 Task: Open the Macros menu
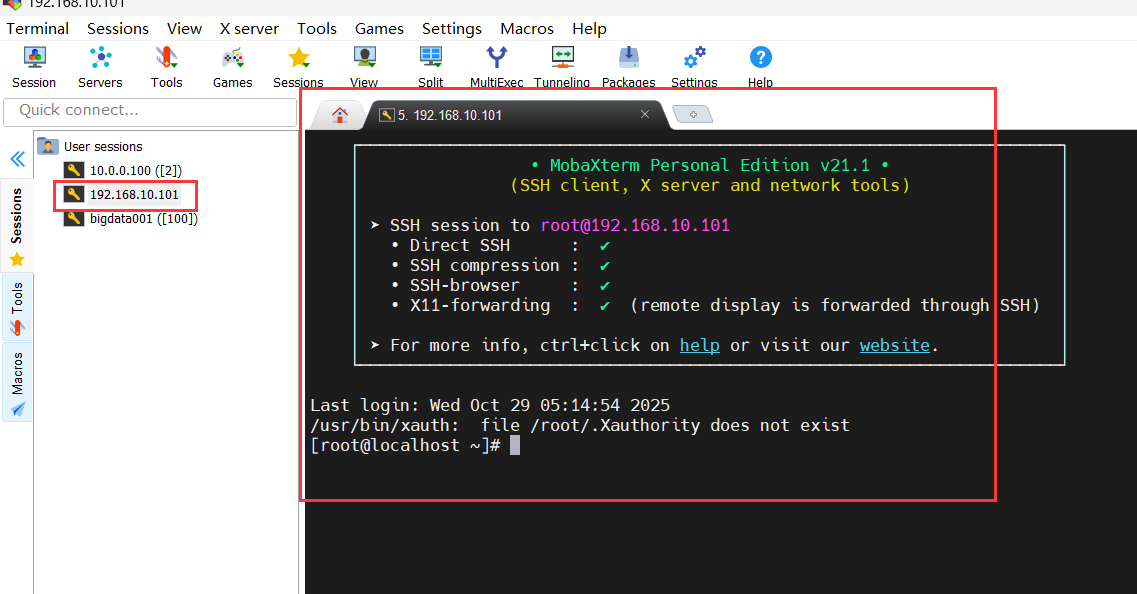tap(527, 28)
